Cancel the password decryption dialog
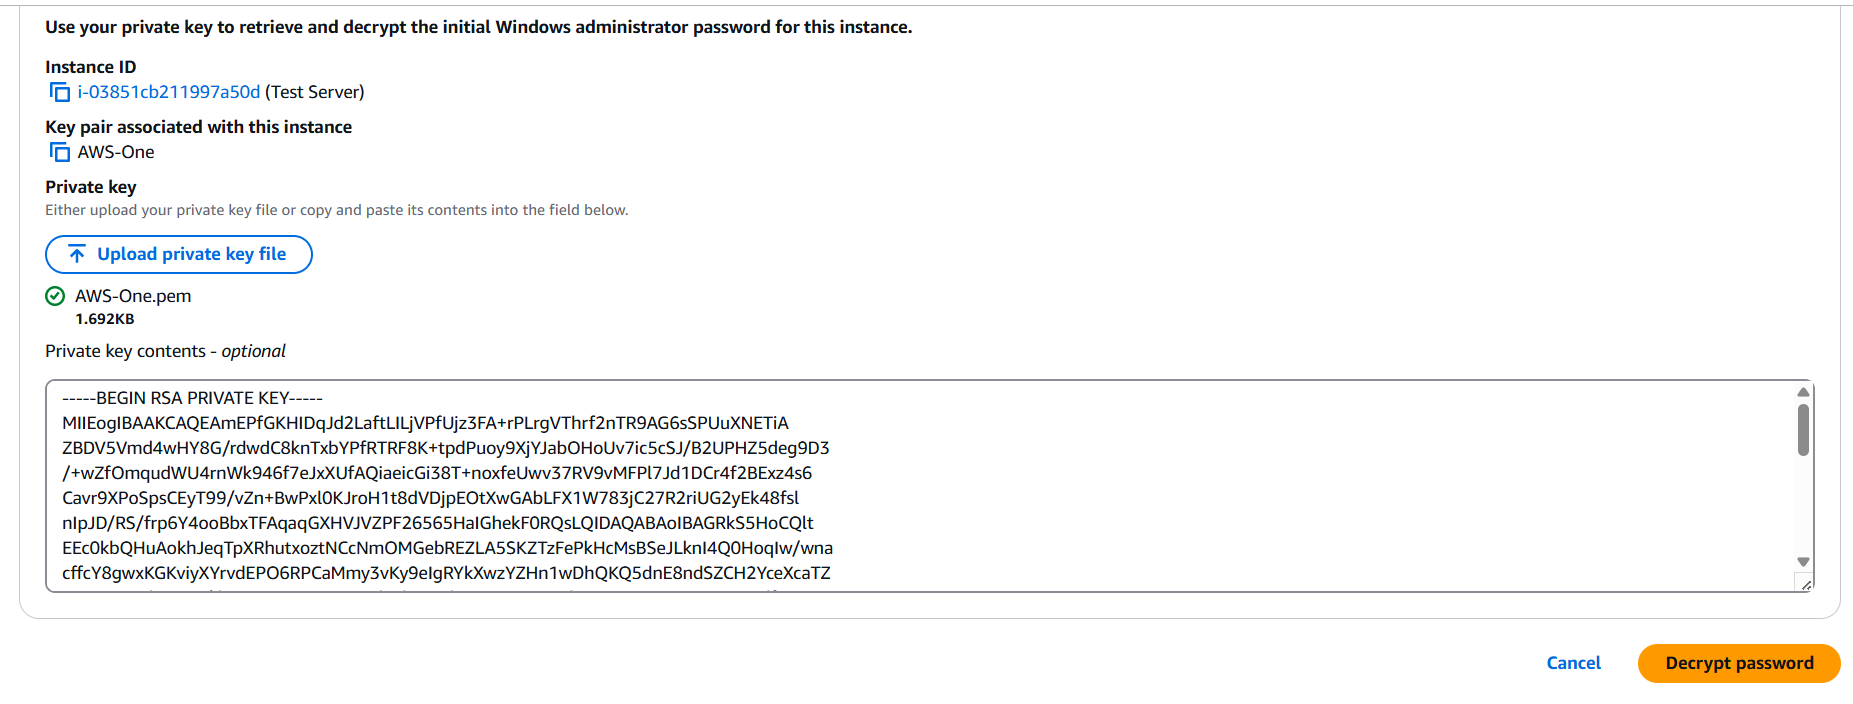This screenshot has width=1853, height=704. (1573, 663)
